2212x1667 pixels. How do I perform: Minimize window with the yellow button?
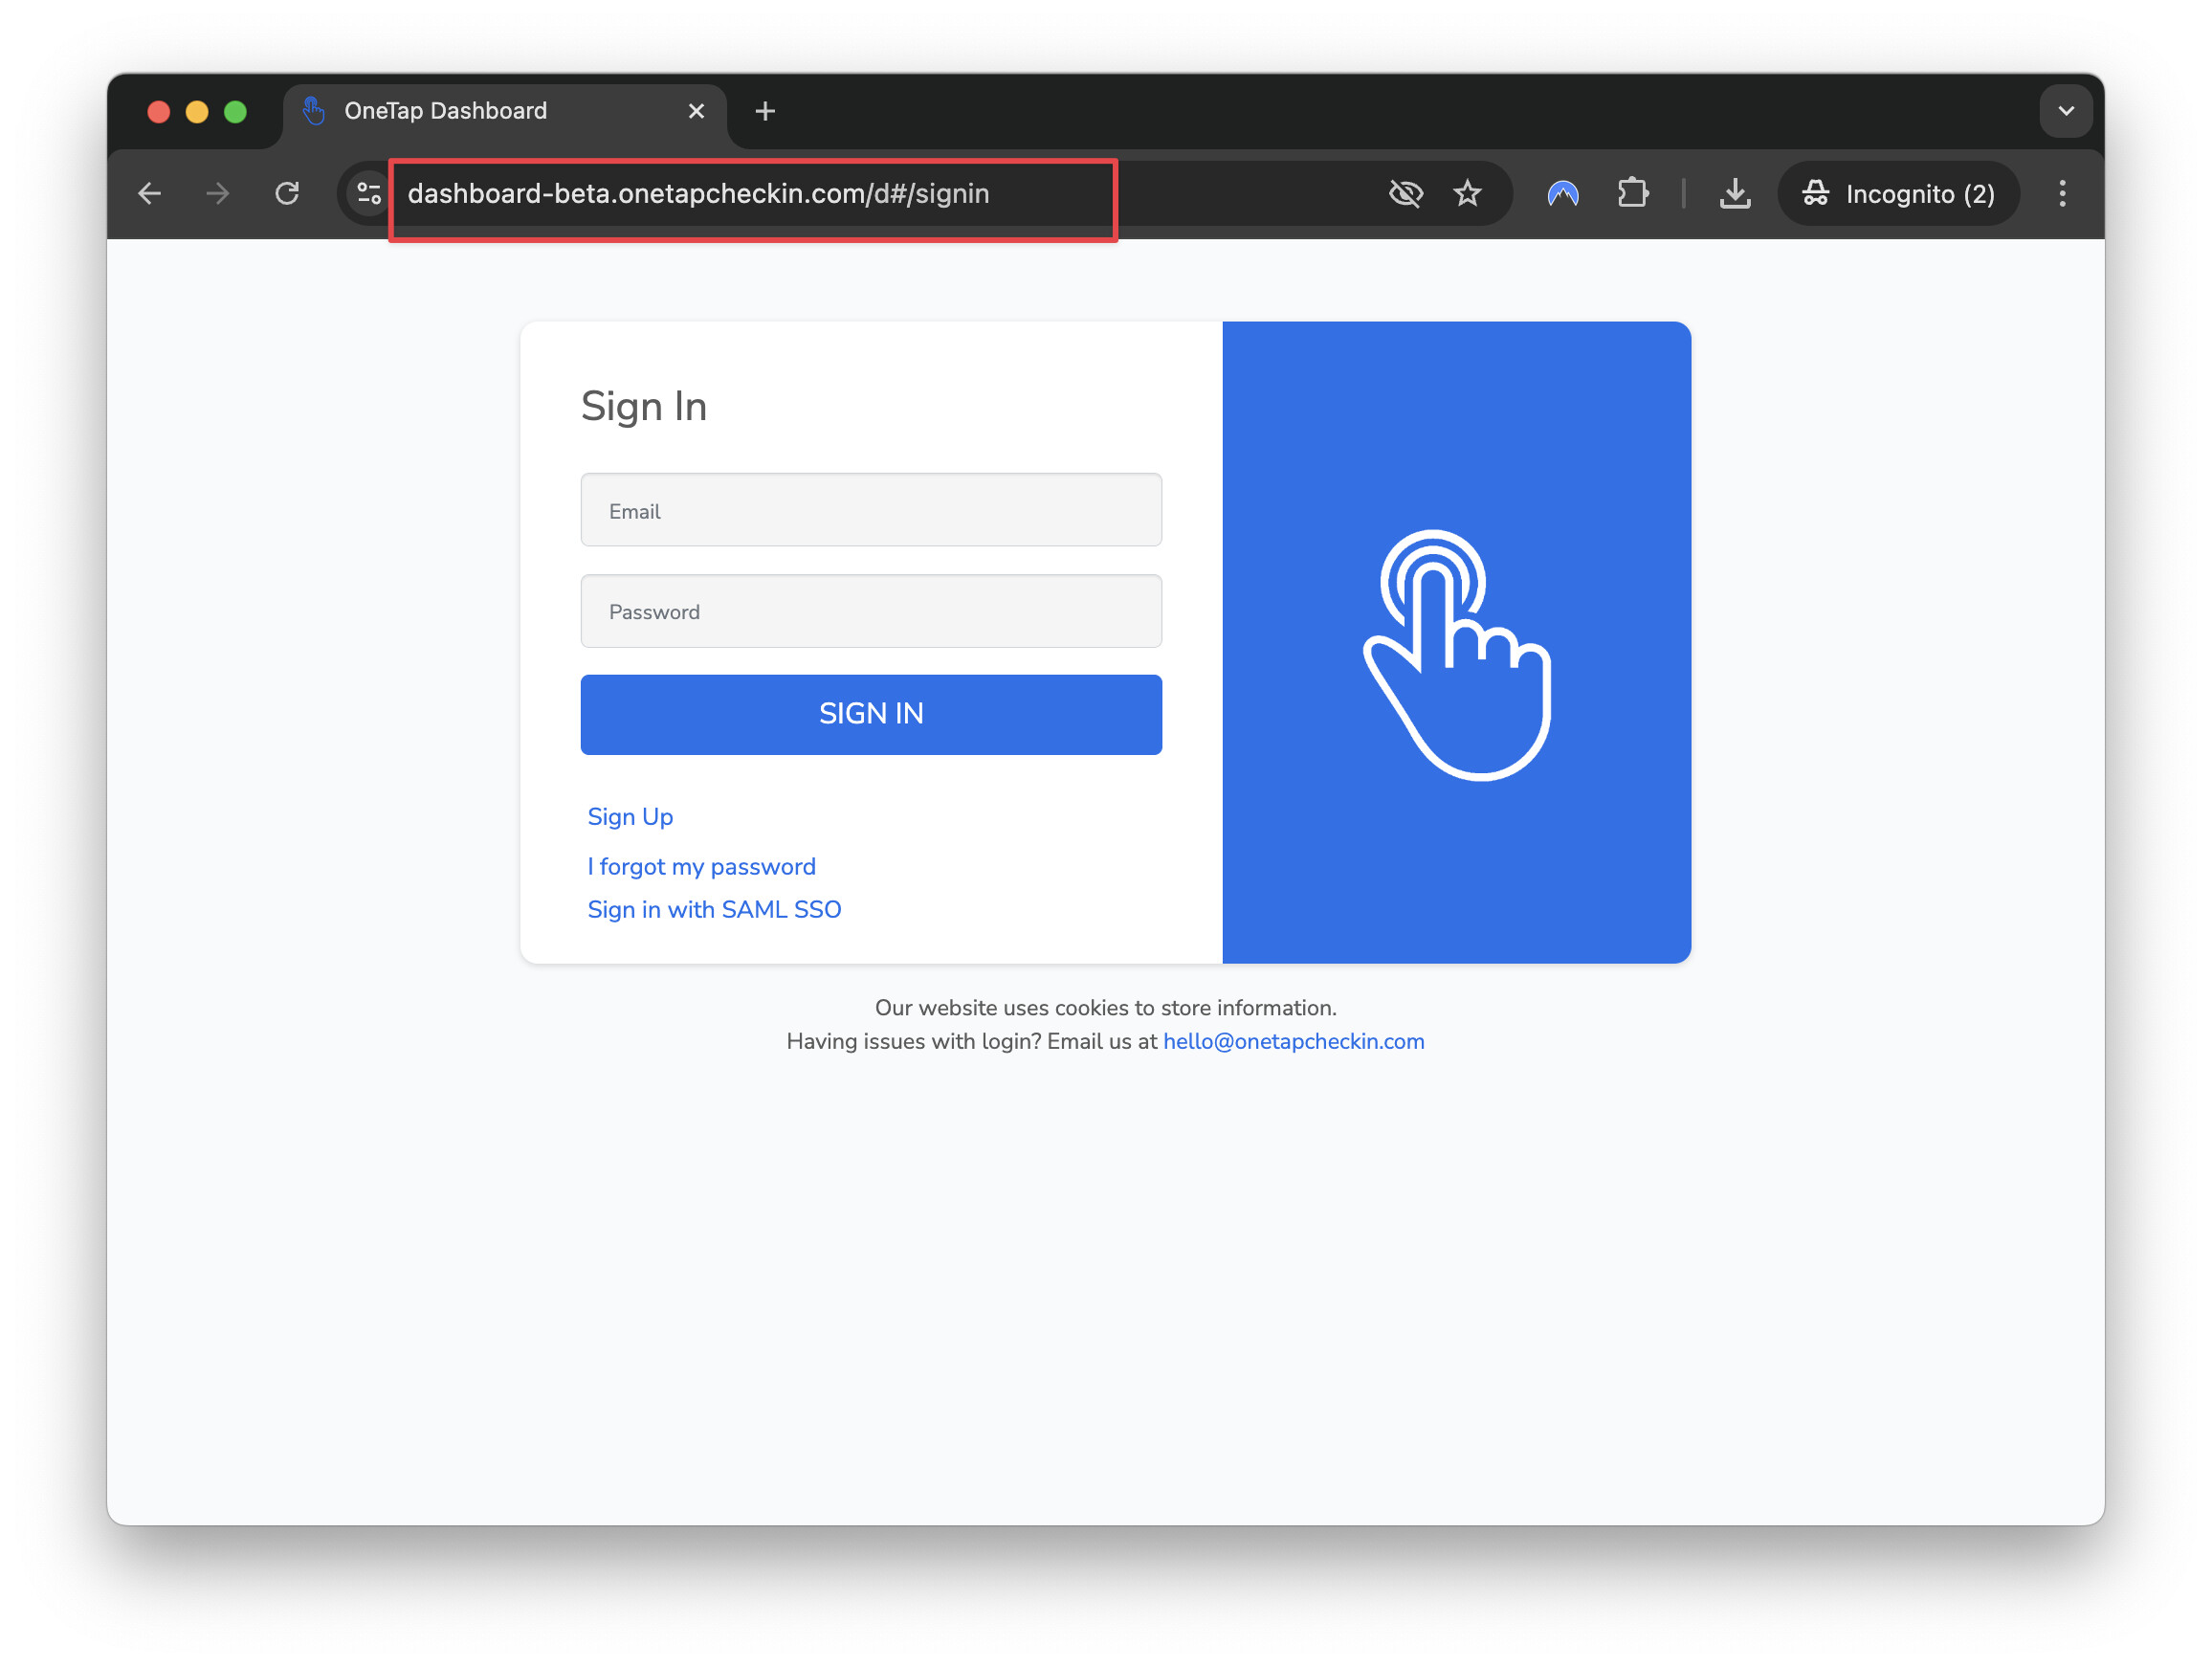197,111
